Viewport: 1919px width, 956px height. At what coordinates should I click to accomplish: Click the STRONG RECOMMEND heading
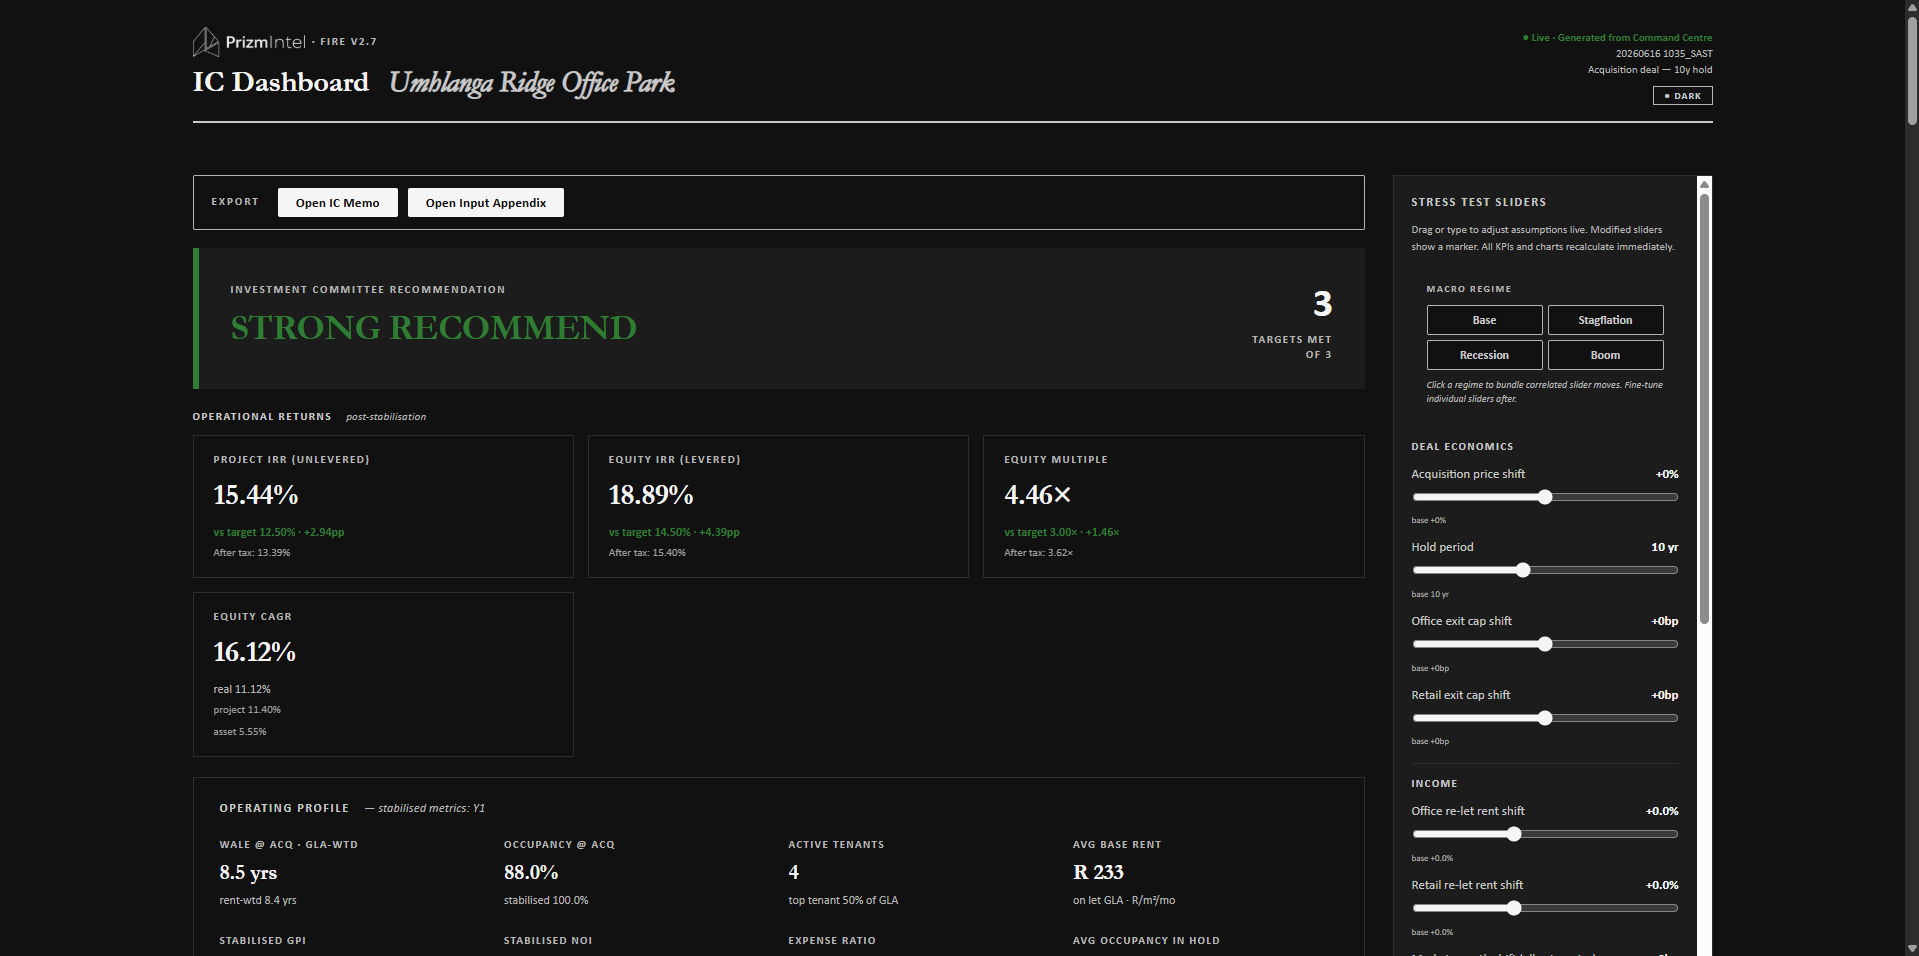click(434, 328)
